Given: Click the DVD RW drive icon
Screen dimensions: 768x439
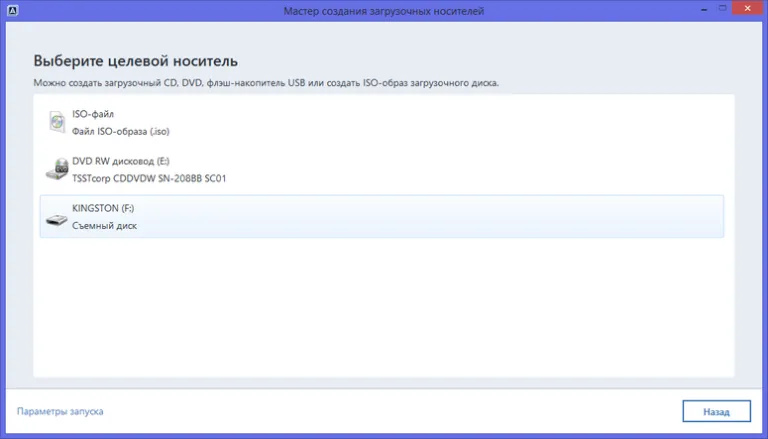Looking at the screenshot, I should (57, 169).
